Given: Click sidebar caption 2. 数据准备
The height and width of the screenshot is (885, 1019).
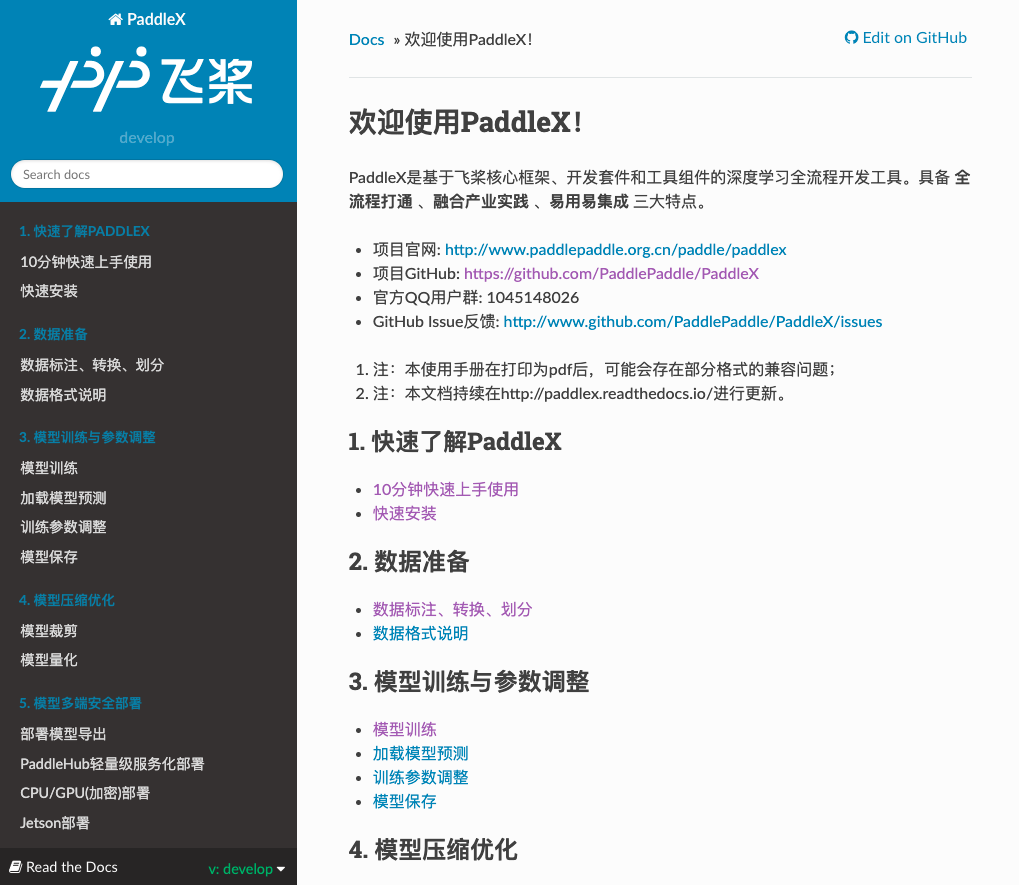Looking at the screenshot, I should click(53, 334).
